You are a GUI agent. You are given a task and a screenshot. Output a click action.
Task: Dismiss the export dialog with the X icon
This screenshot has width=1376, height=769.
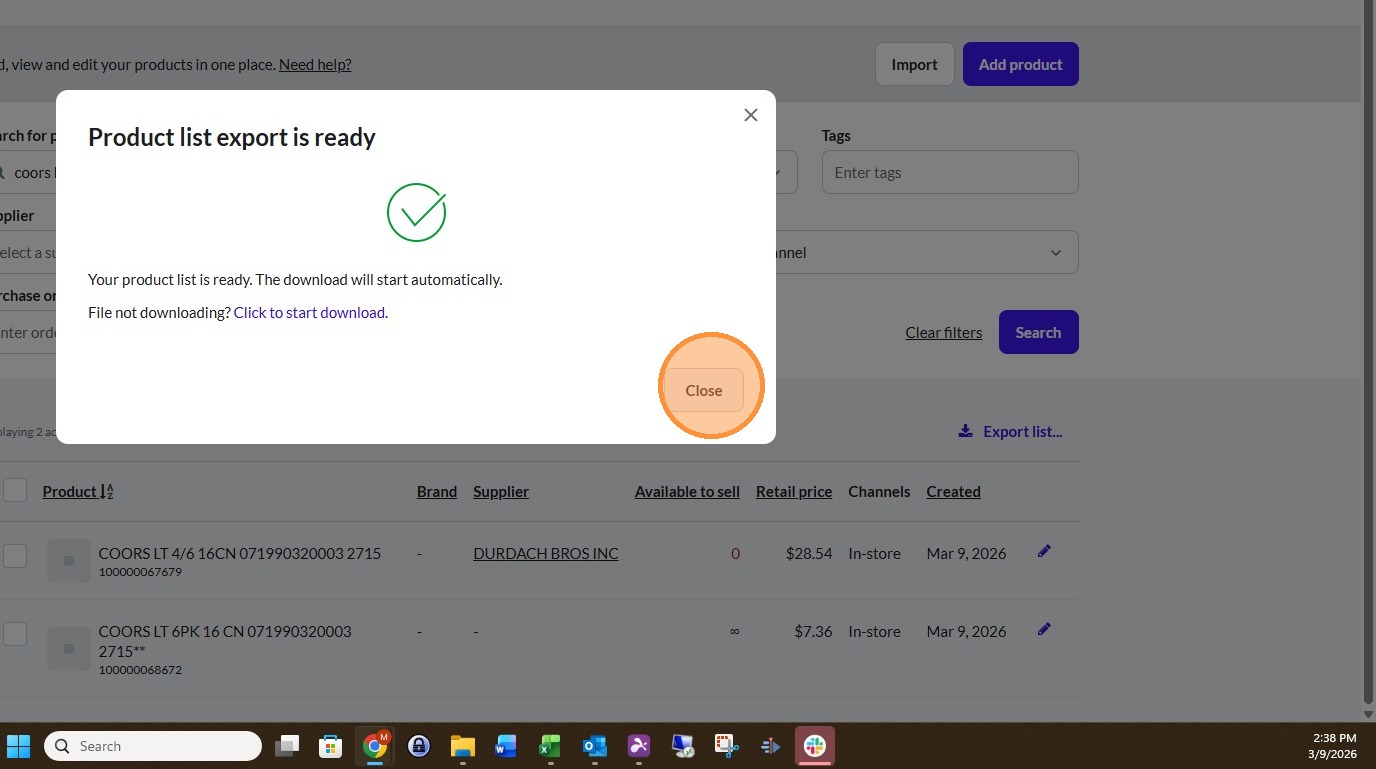click(751, 115)
